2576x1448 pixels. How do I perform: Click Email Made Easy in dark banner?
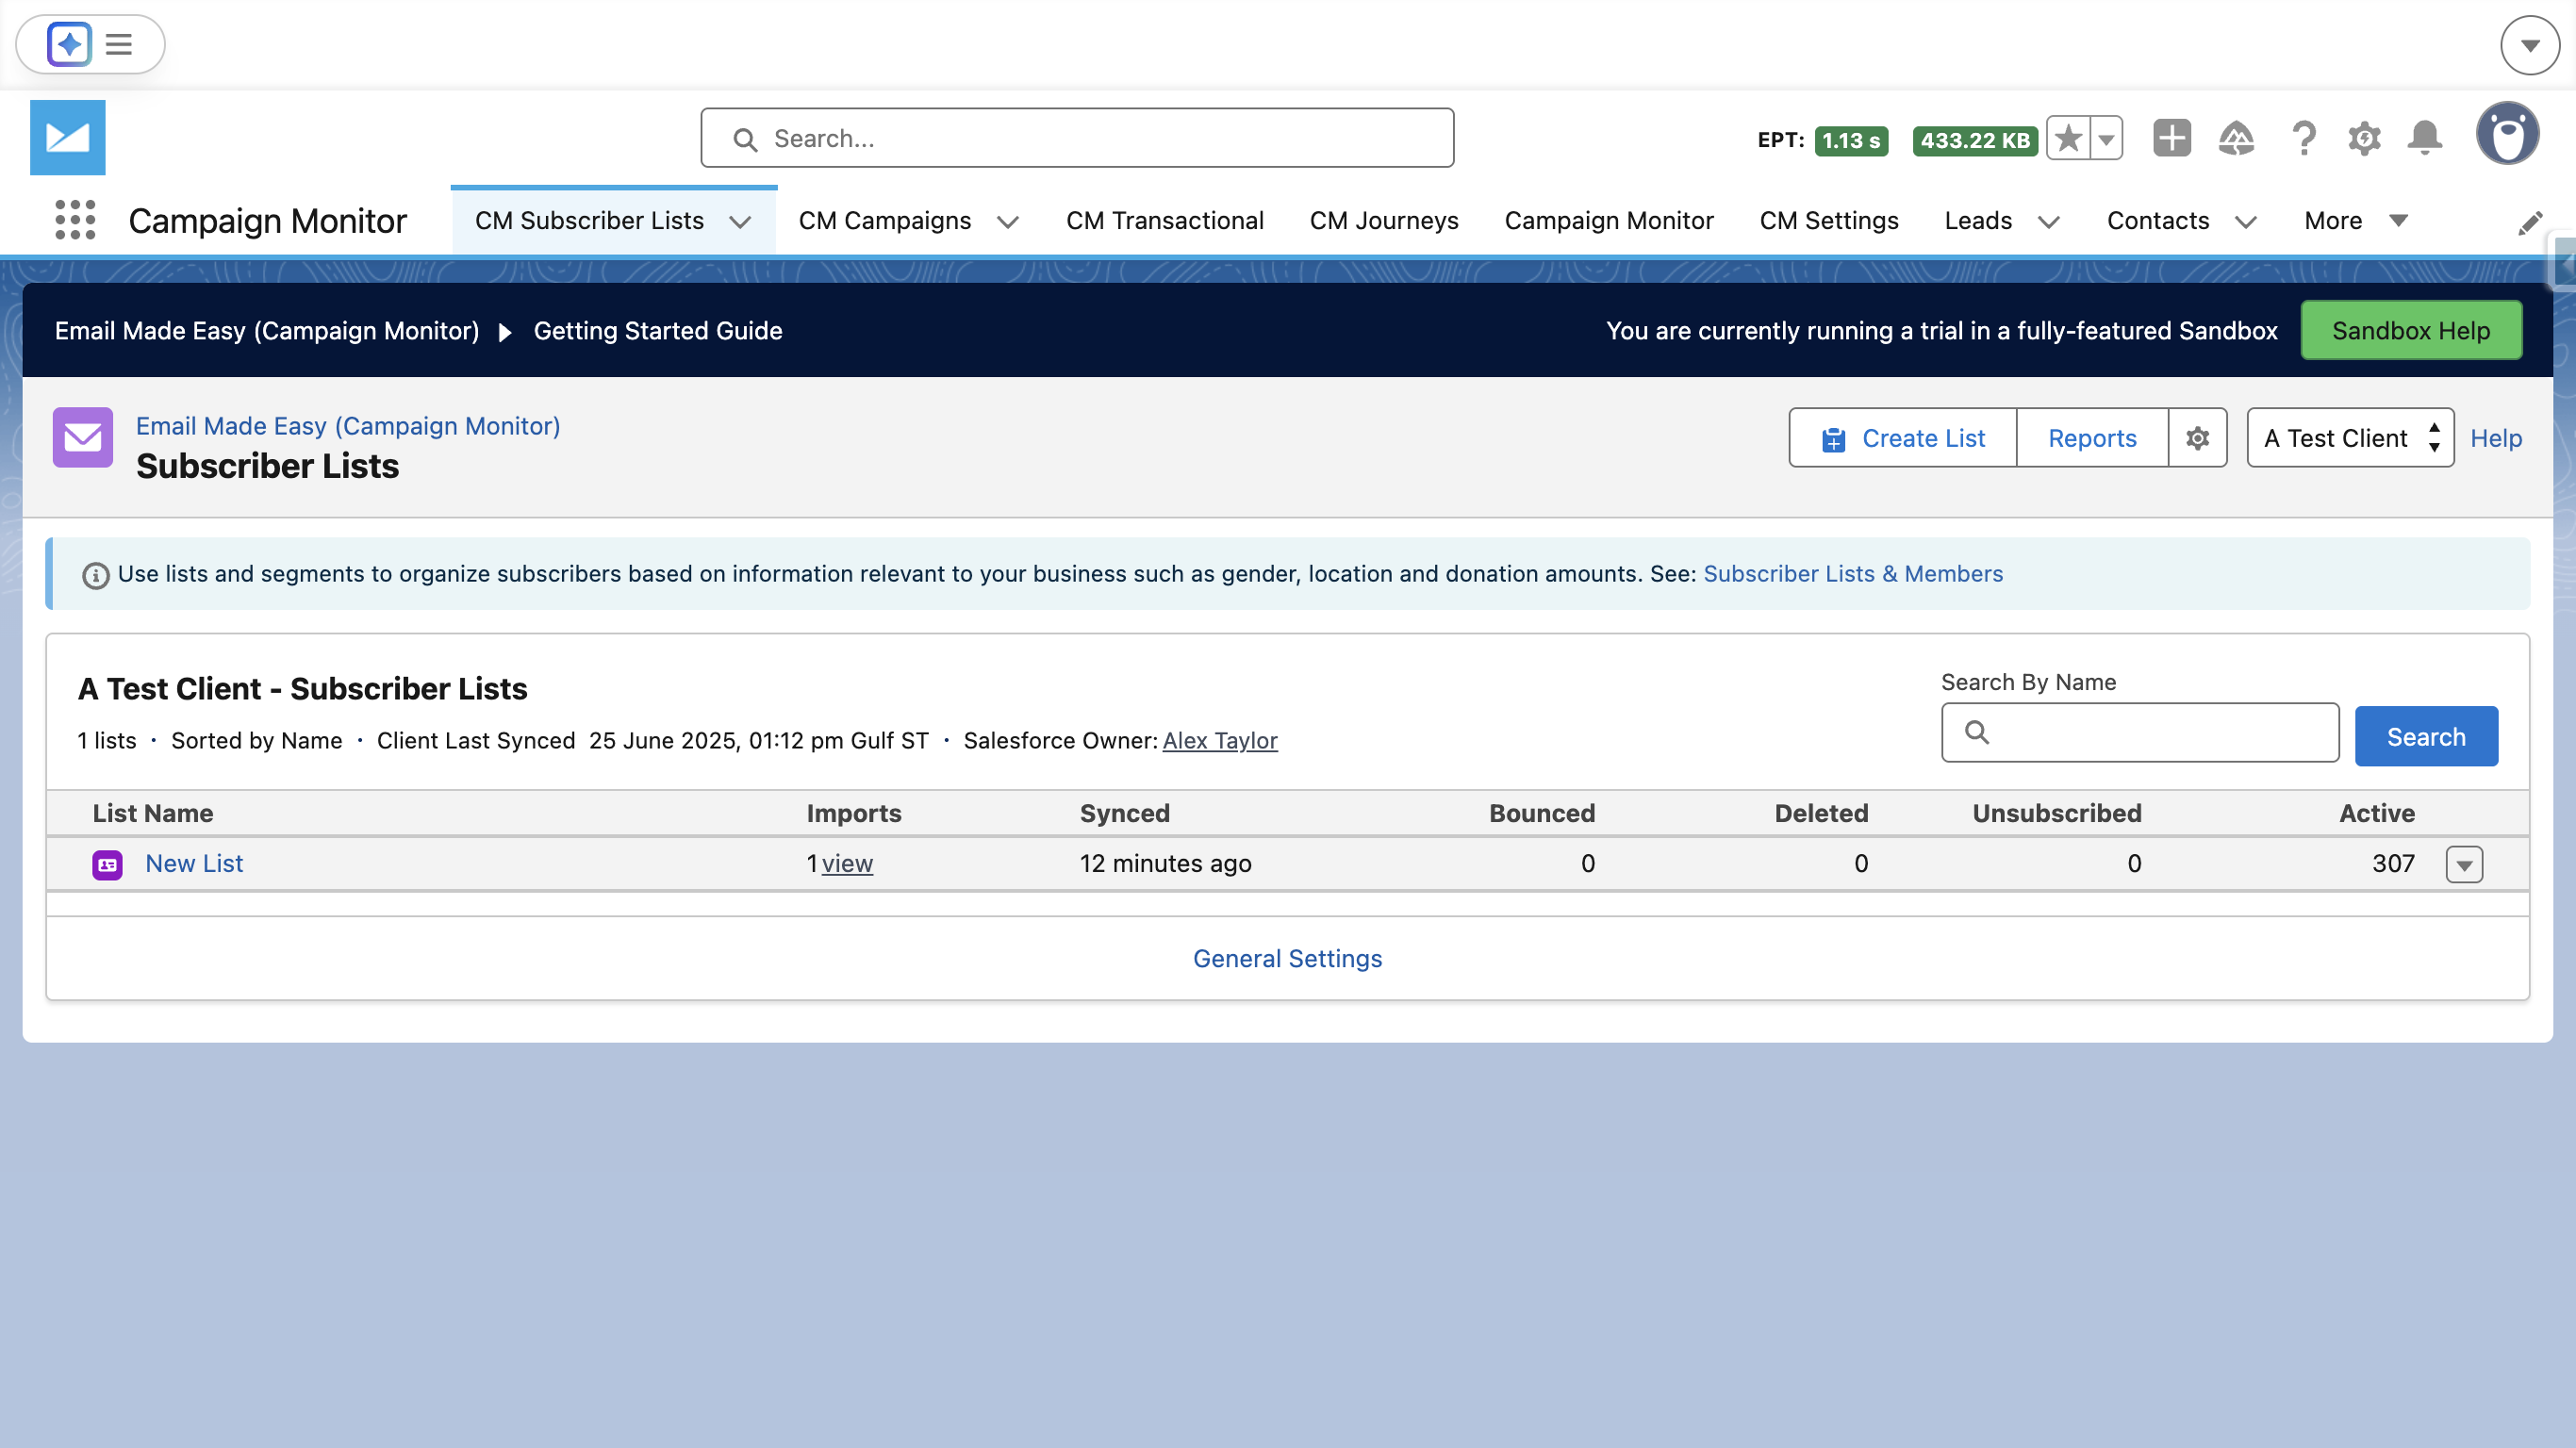click(267, 331)
